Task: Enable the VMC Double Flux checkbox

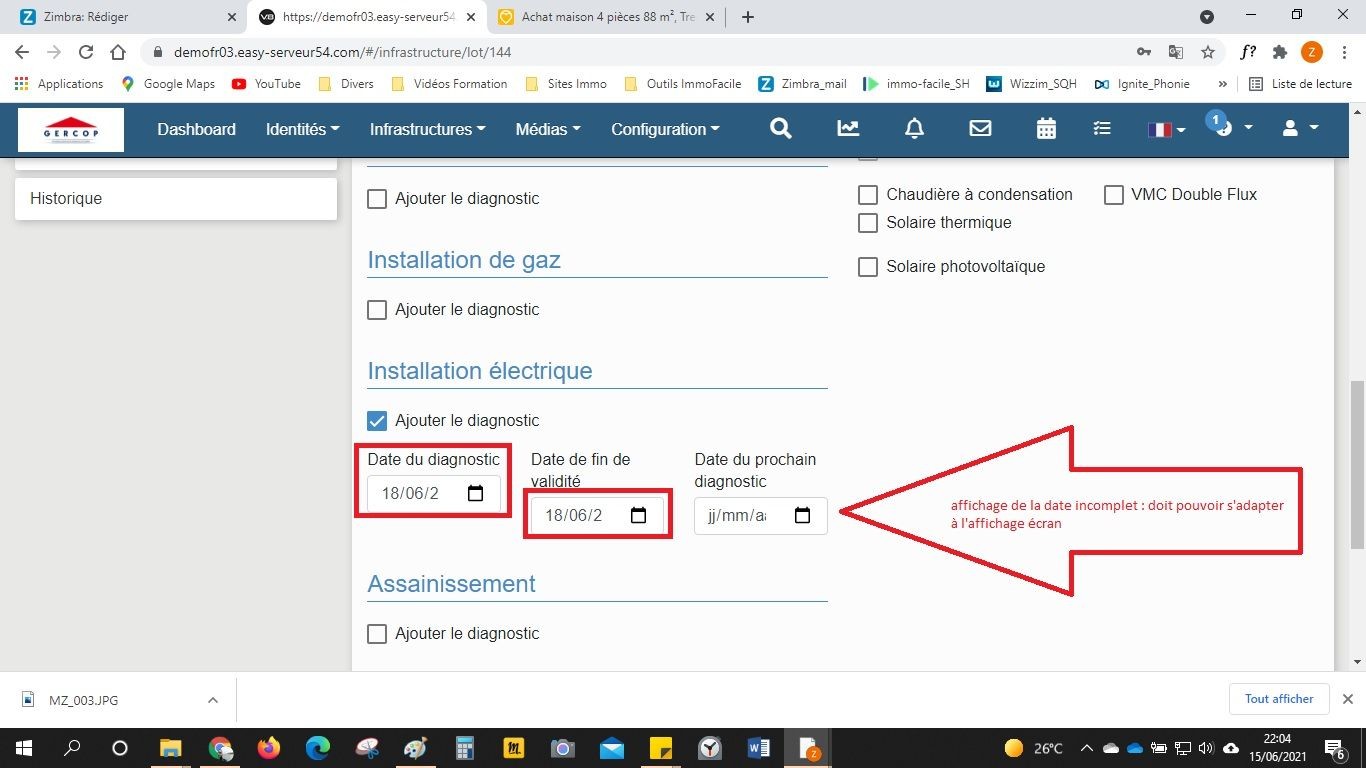Action: click(1113, 195)
